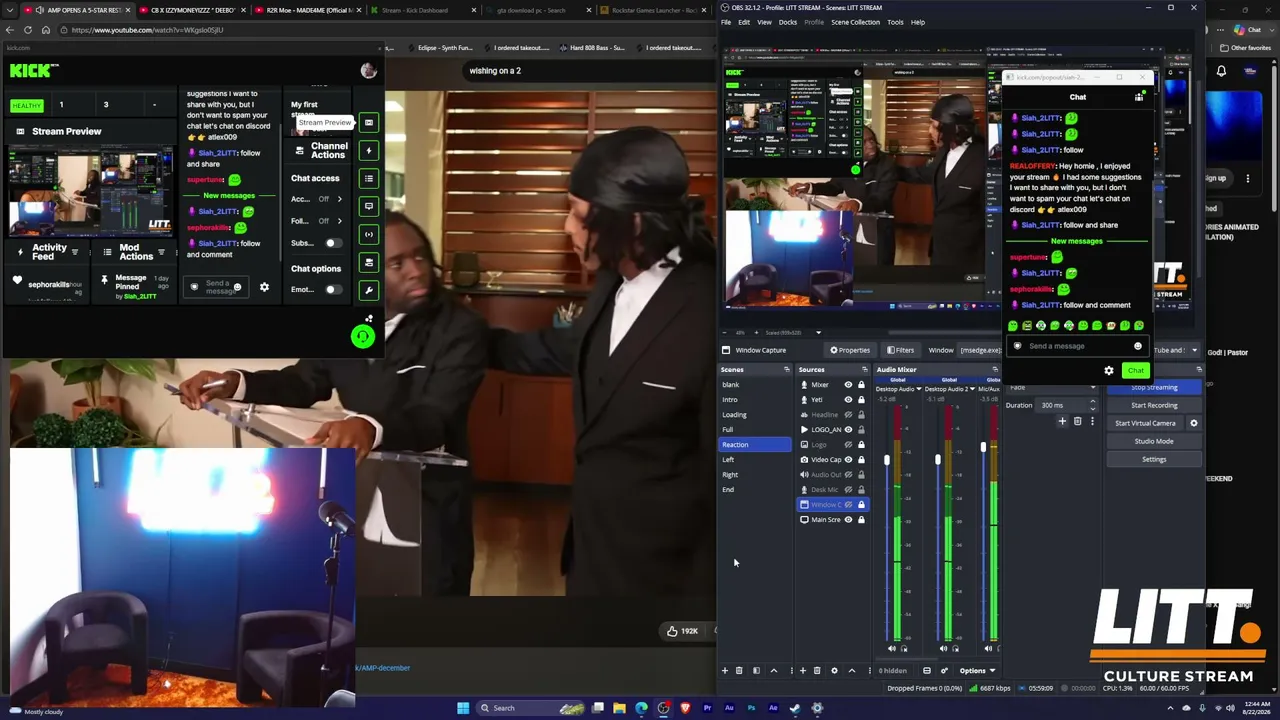Click green Chat send button
Screen dimensions: 1280x720
coord(1135,371)
